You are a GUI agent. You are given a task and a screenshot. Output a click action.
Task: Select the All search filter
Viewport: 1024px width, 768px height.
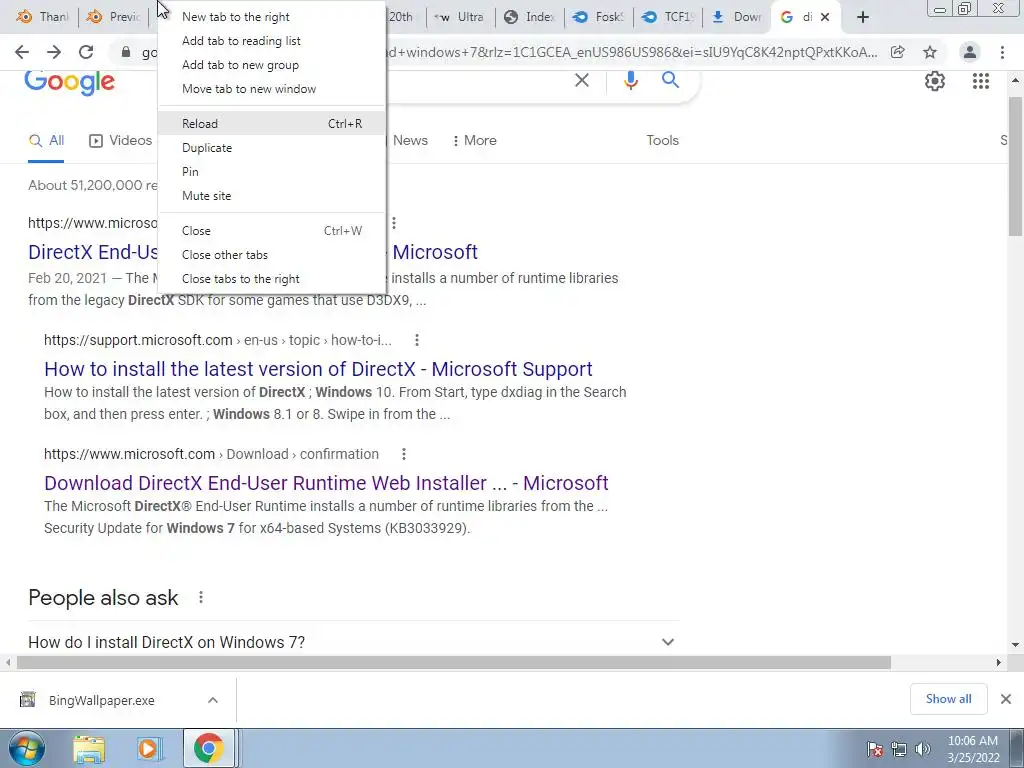(46, 140)
